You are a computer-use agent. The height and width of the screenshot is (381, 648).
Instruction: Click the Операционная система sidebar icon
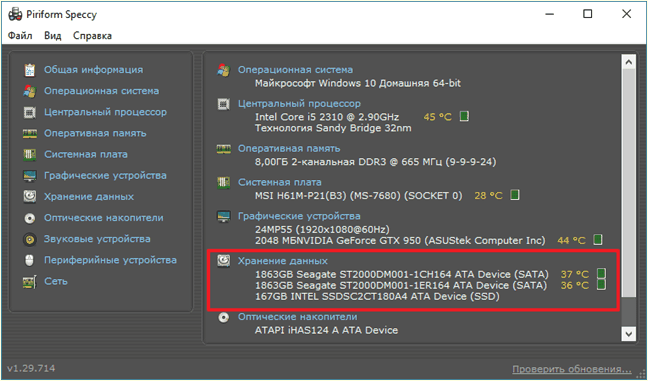29,91
